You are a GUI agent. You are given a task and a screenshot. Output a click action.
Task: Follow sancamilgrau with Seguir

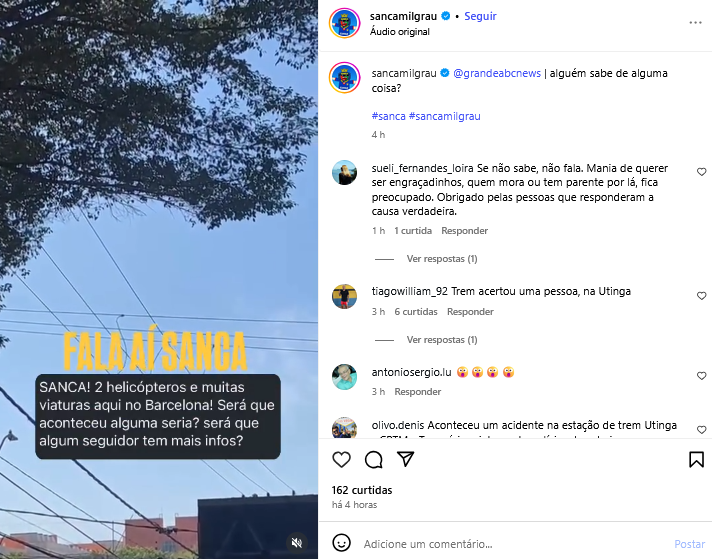coord(480,16)
